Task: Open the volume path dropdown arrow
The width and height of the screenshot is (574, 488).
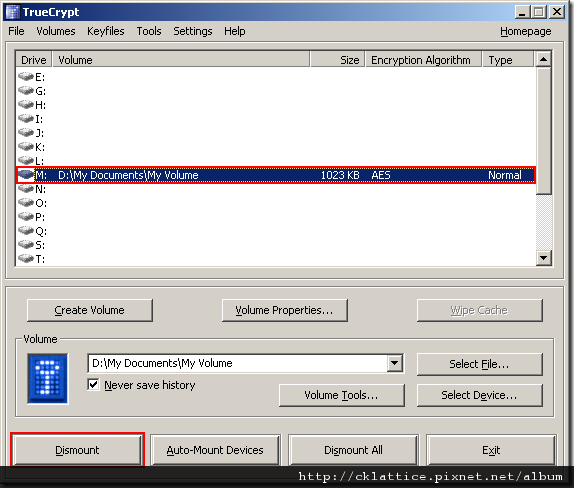Action: coord(395,363)
